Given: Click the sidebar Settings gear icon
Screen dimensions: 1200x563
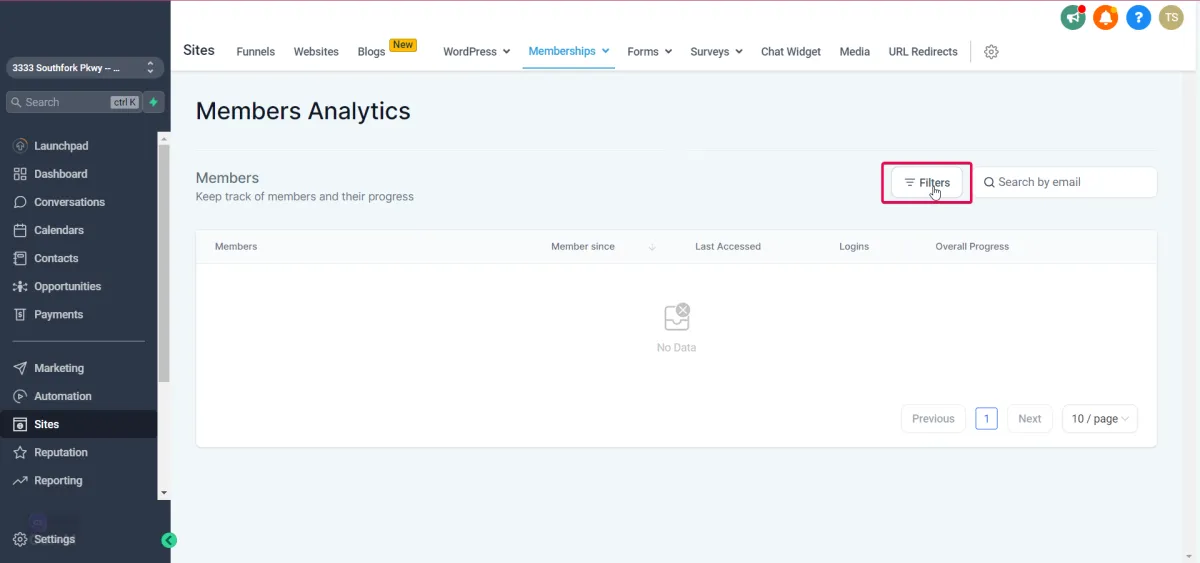Looking at the screenshot, I should pos(20,539).
